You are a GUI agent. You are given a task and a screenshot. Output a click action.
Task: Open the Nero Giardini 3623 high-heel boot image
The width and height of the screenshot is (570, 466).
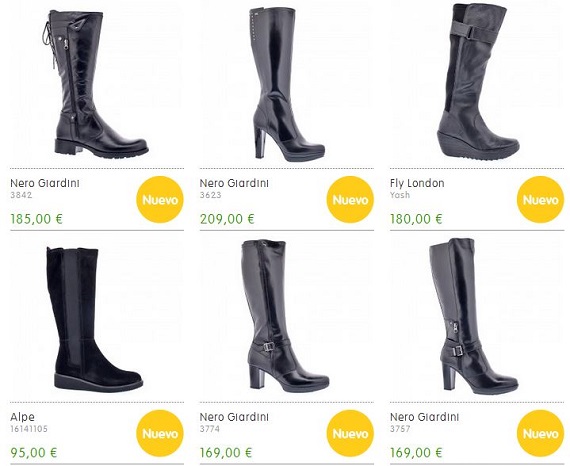285,83
